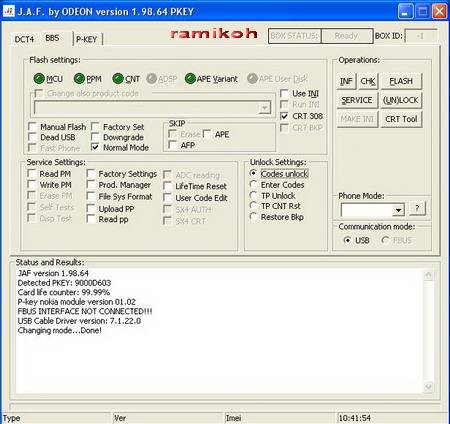
Task: Click the BOX ID field
Action: tap(421, 36)
